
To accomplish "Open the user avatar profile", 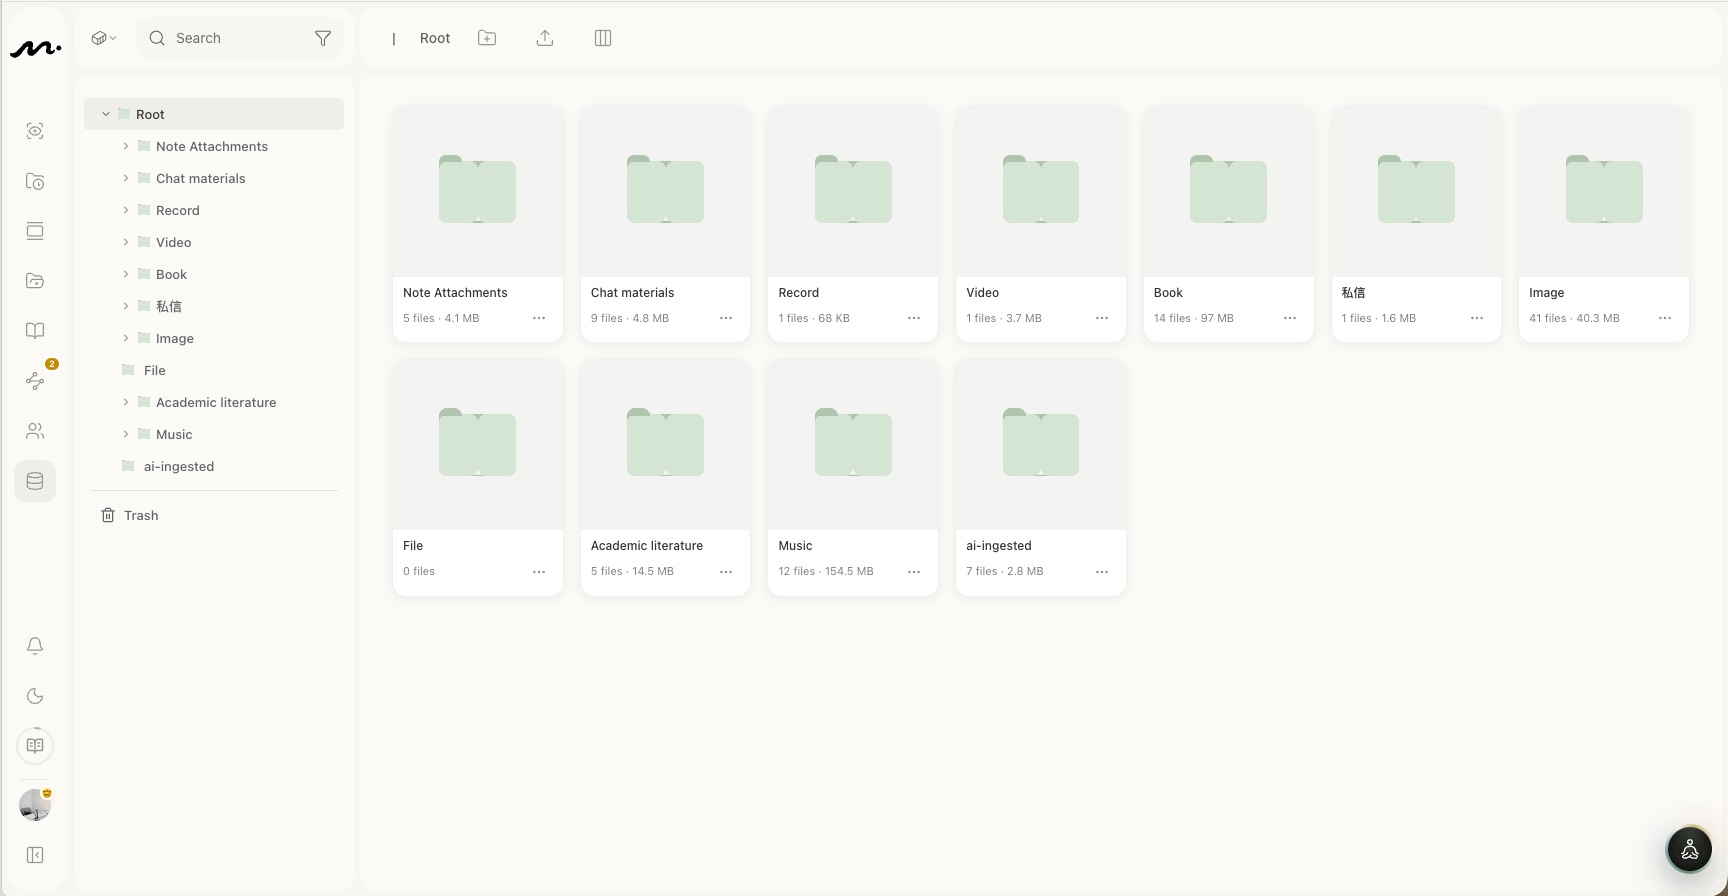I will click(35, 805).
